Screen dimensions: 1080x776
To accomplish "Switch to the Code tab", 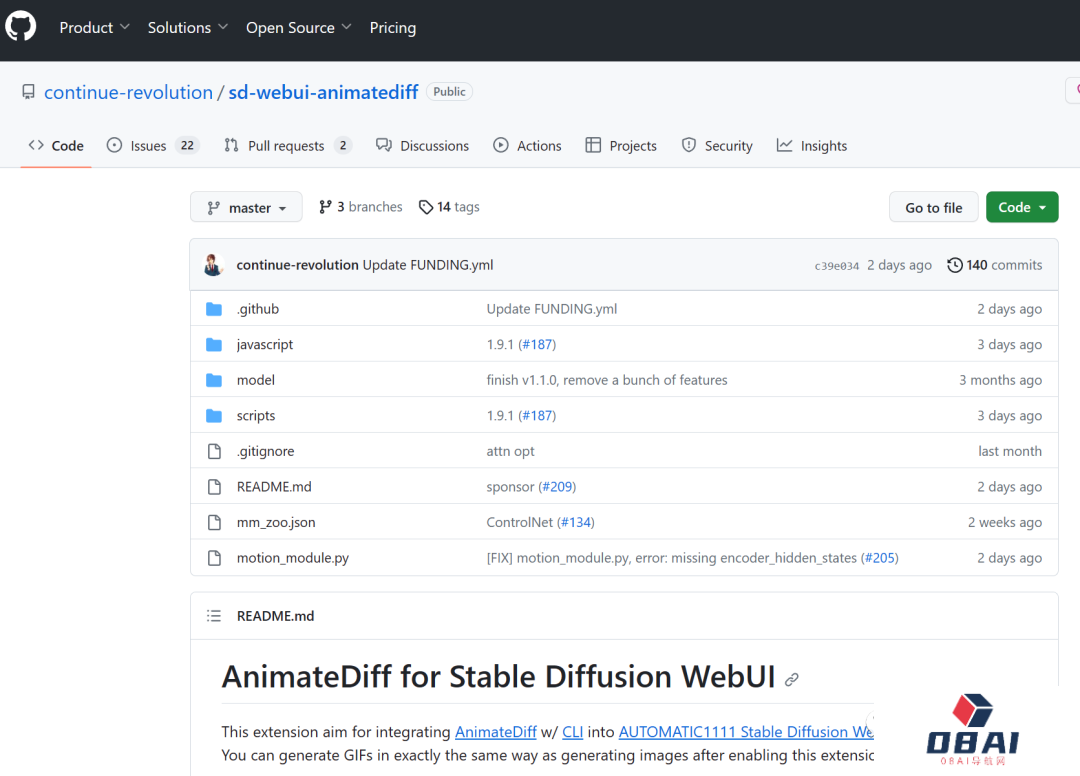I will [x=56, y=146].
